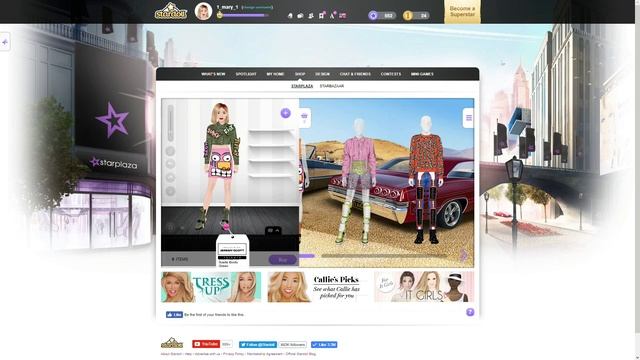The image size is (640, 360).
Task: Open the Official Stardoll Blog link
Action: pyautogui.click(x=300, y=354)
